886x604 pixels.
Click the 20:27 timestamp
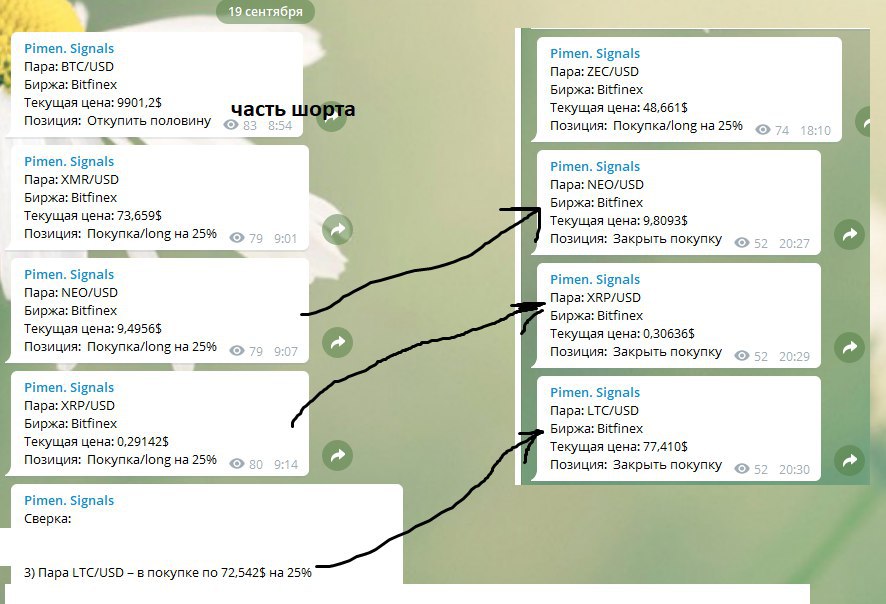tap(794, 244)
